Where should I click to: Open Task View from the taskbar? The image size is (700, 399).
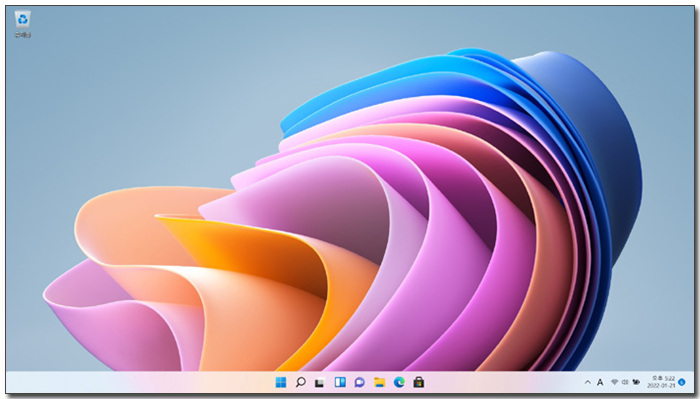tap(320, 382)
